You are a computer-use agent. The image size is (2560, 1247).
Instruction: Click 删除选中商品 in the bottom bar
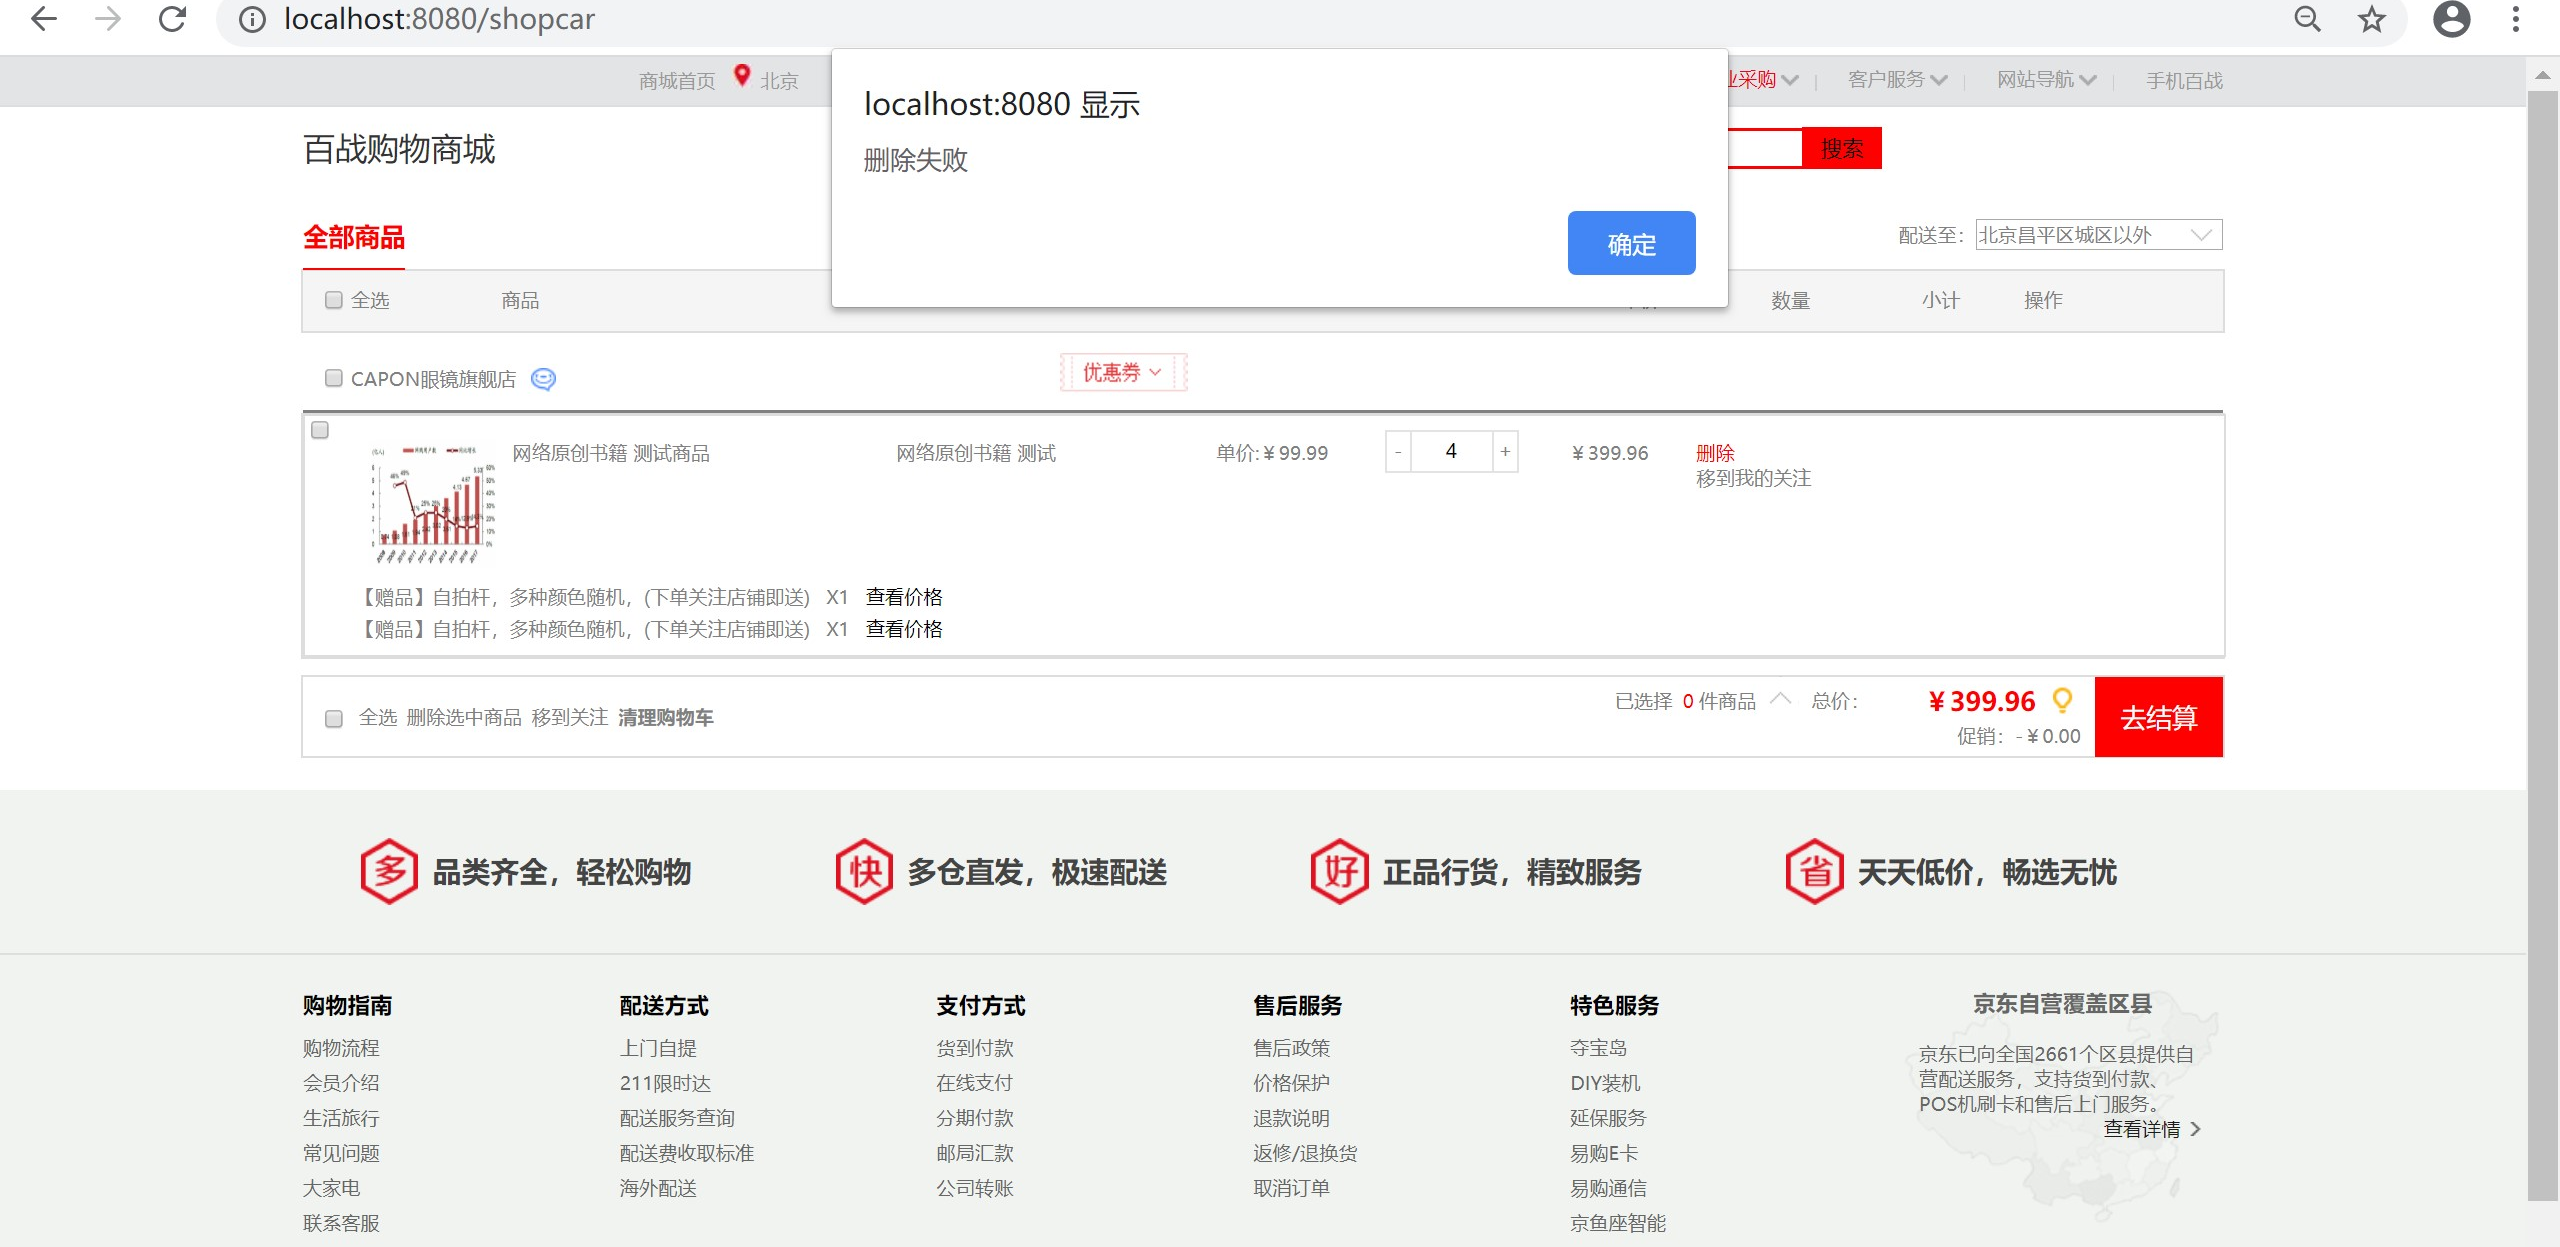pyautogui.click(x=464, y=717)
